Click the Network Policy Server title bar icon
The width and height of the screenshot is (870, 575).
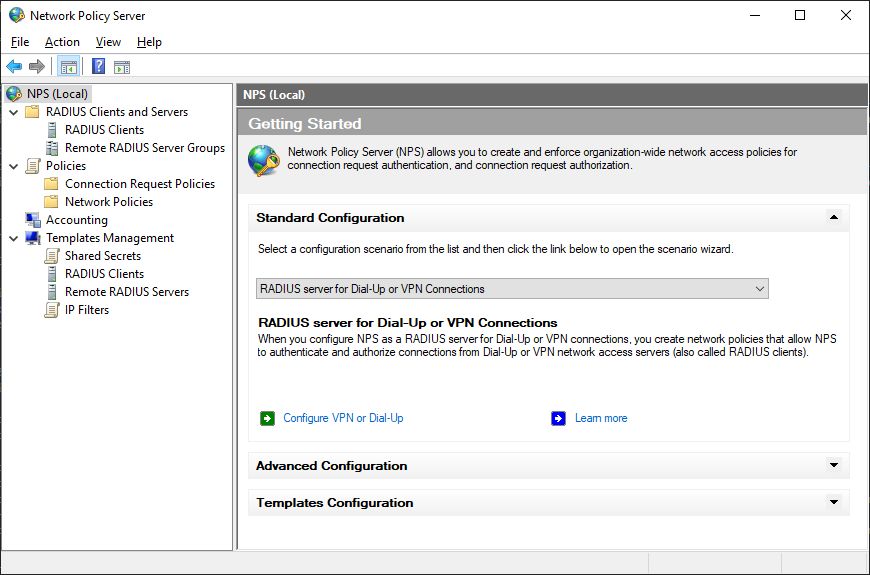coord(17,15)
